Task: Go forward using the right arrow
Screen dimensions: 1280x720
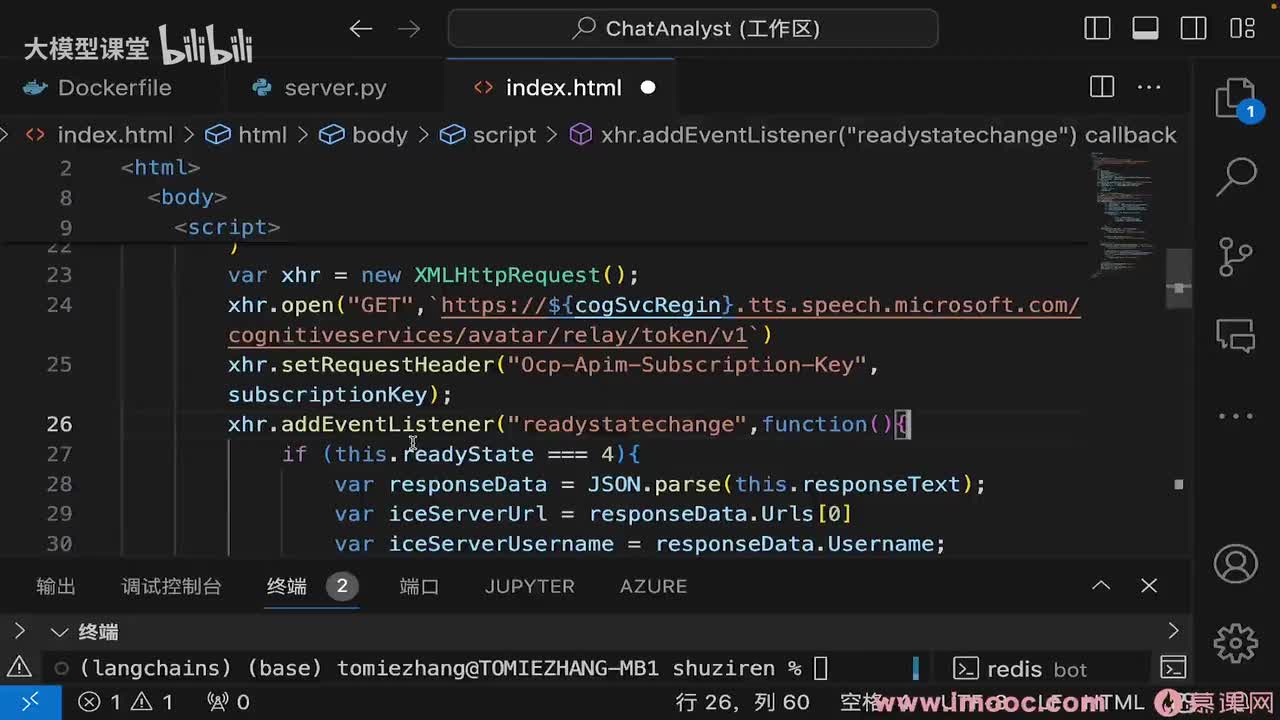Action: [x=410, y=29]
